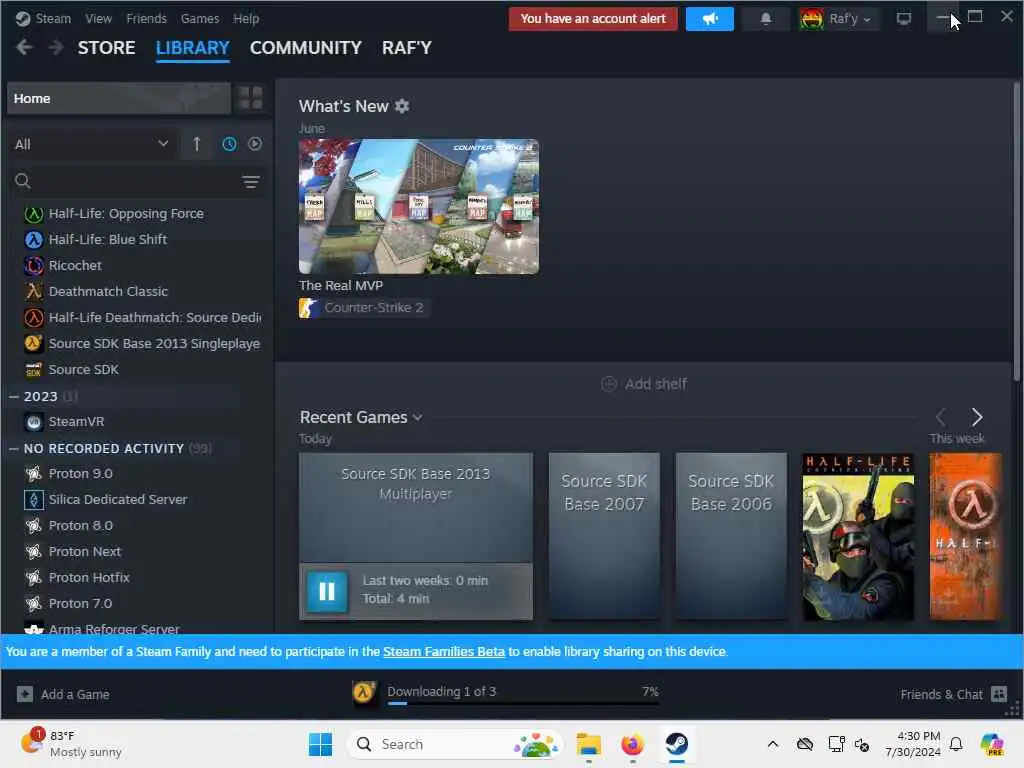Open Source SDK Base 2006 tile
The width and height of the screenshot is (1024, 768).
731,536
